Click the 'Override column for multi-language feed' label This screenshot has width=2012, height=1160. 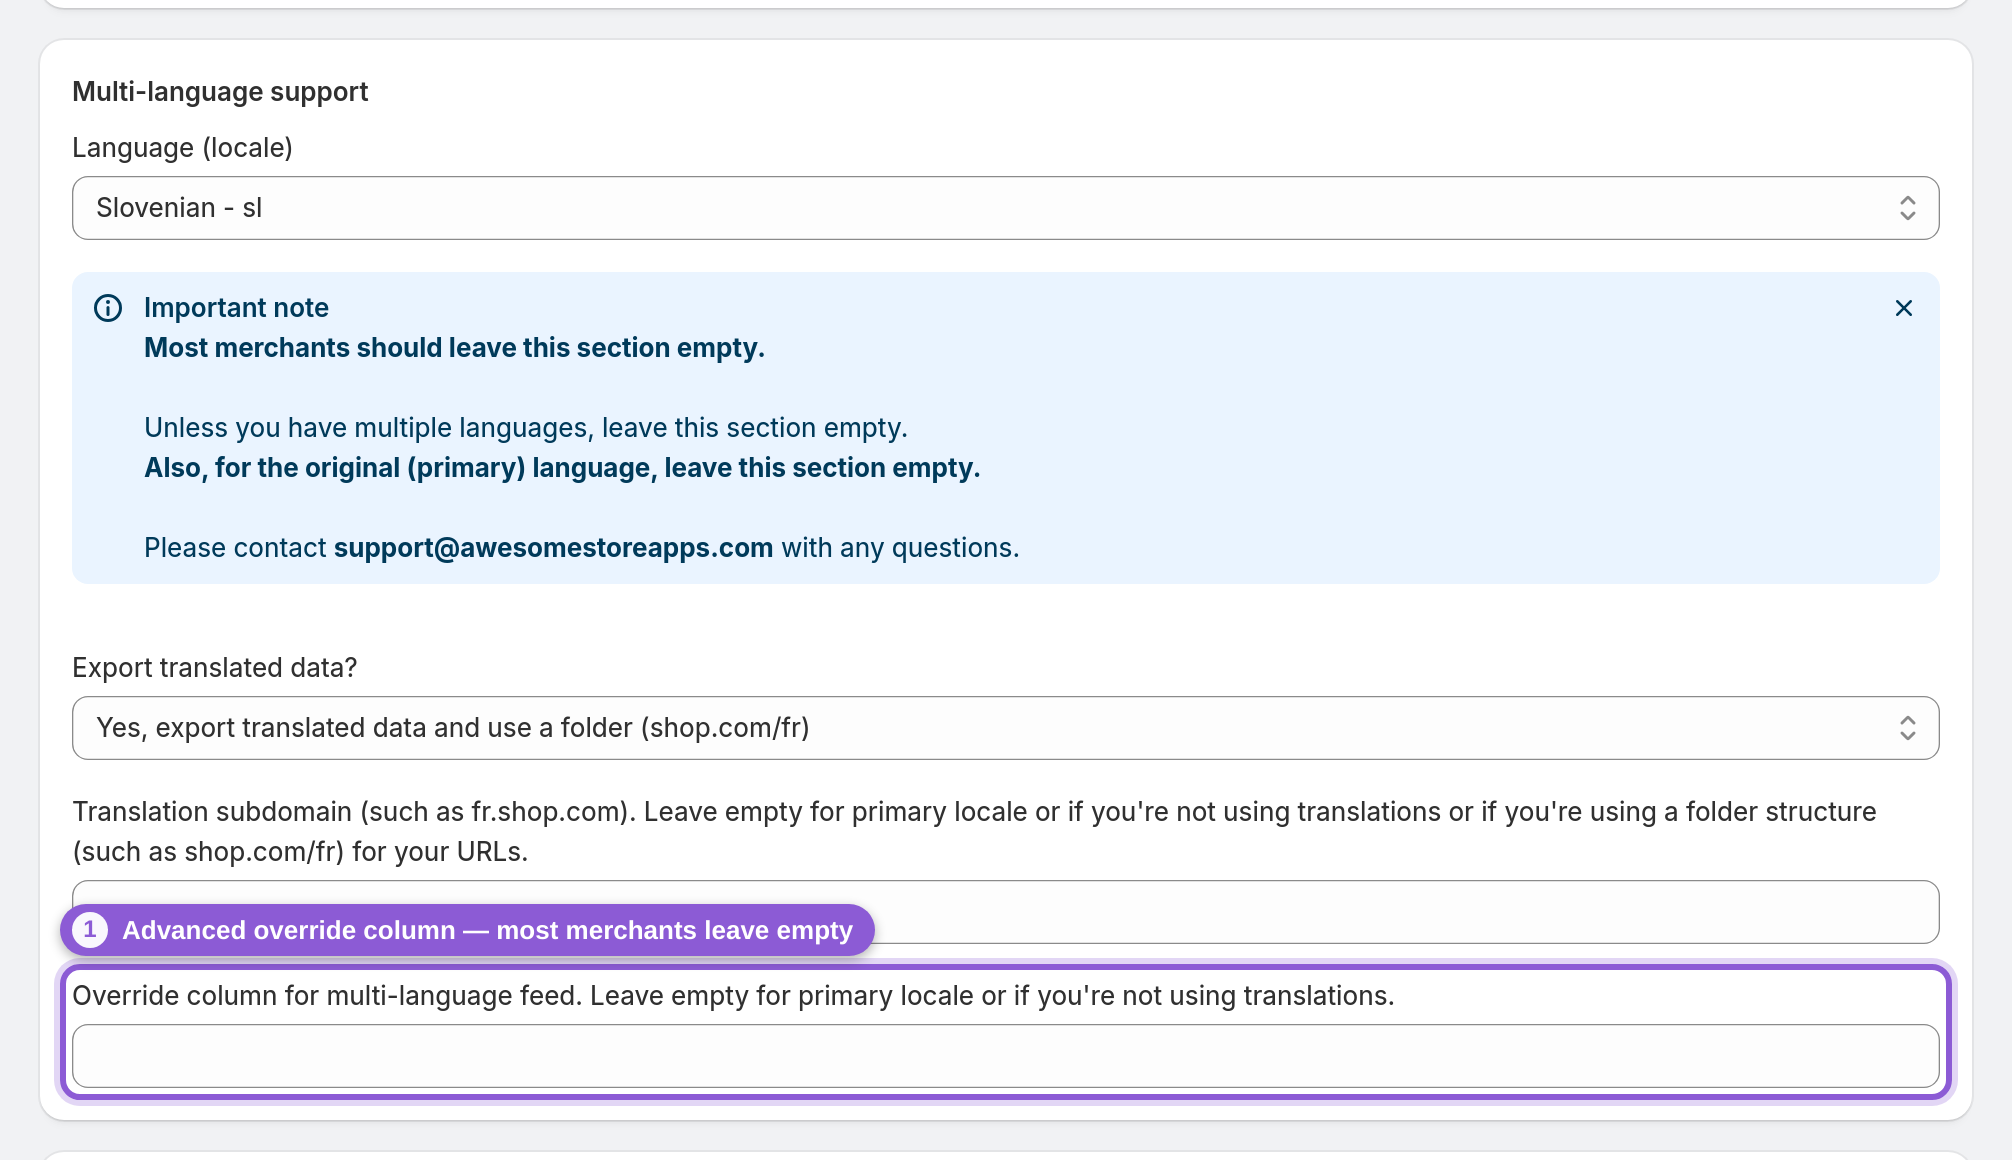point(733,996)
